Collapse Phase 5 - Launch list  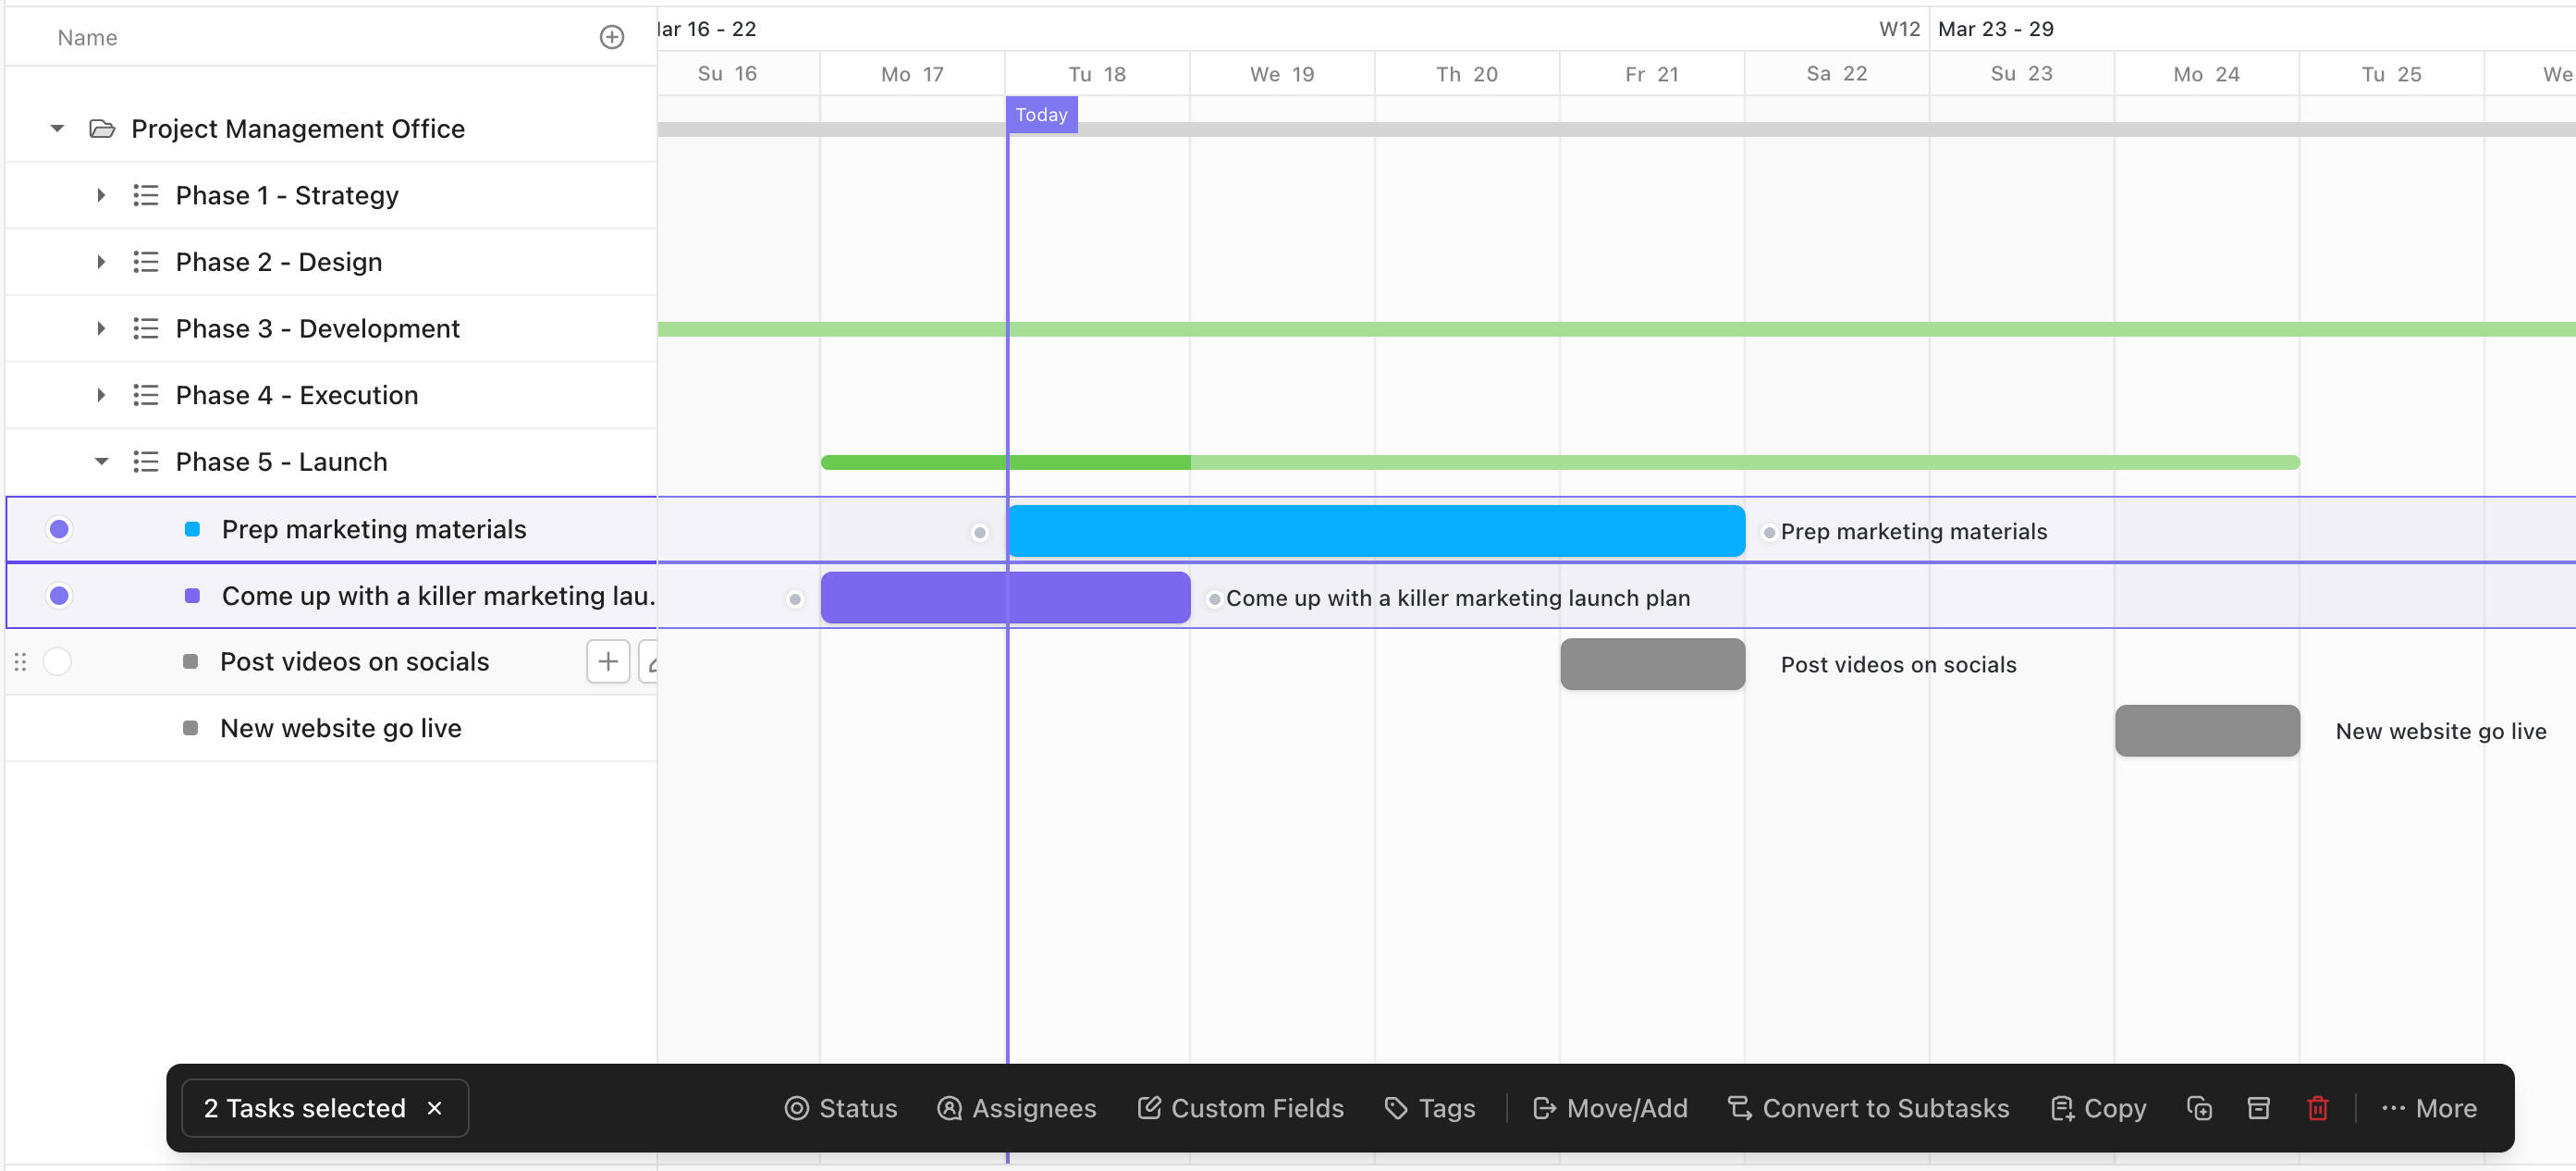[101, 461]
